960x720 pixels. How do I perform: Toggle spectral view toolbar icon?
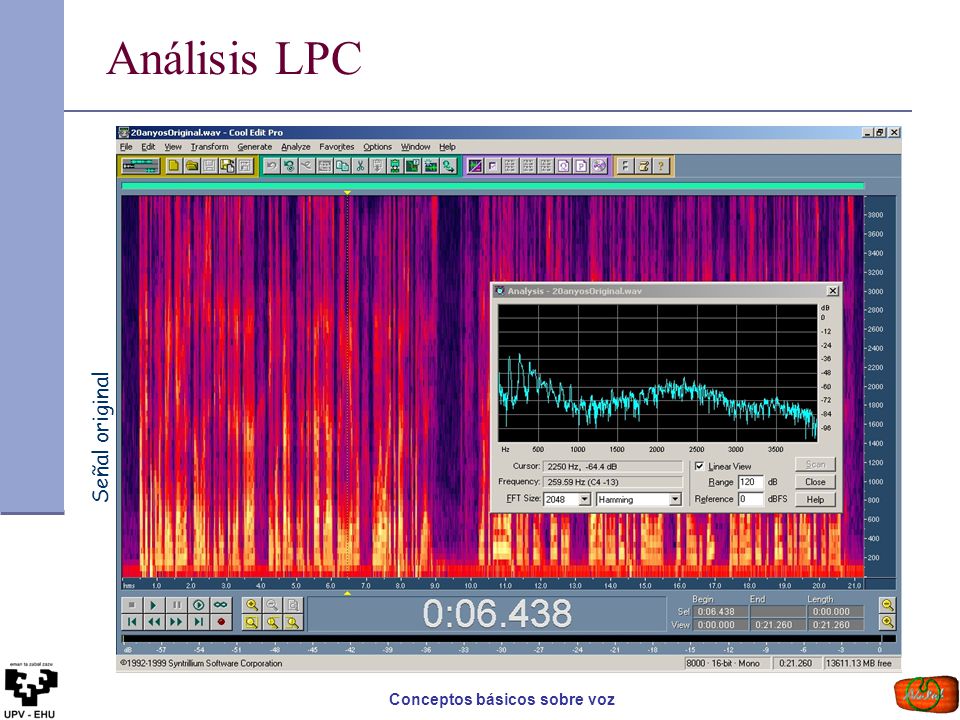[474, 166]
